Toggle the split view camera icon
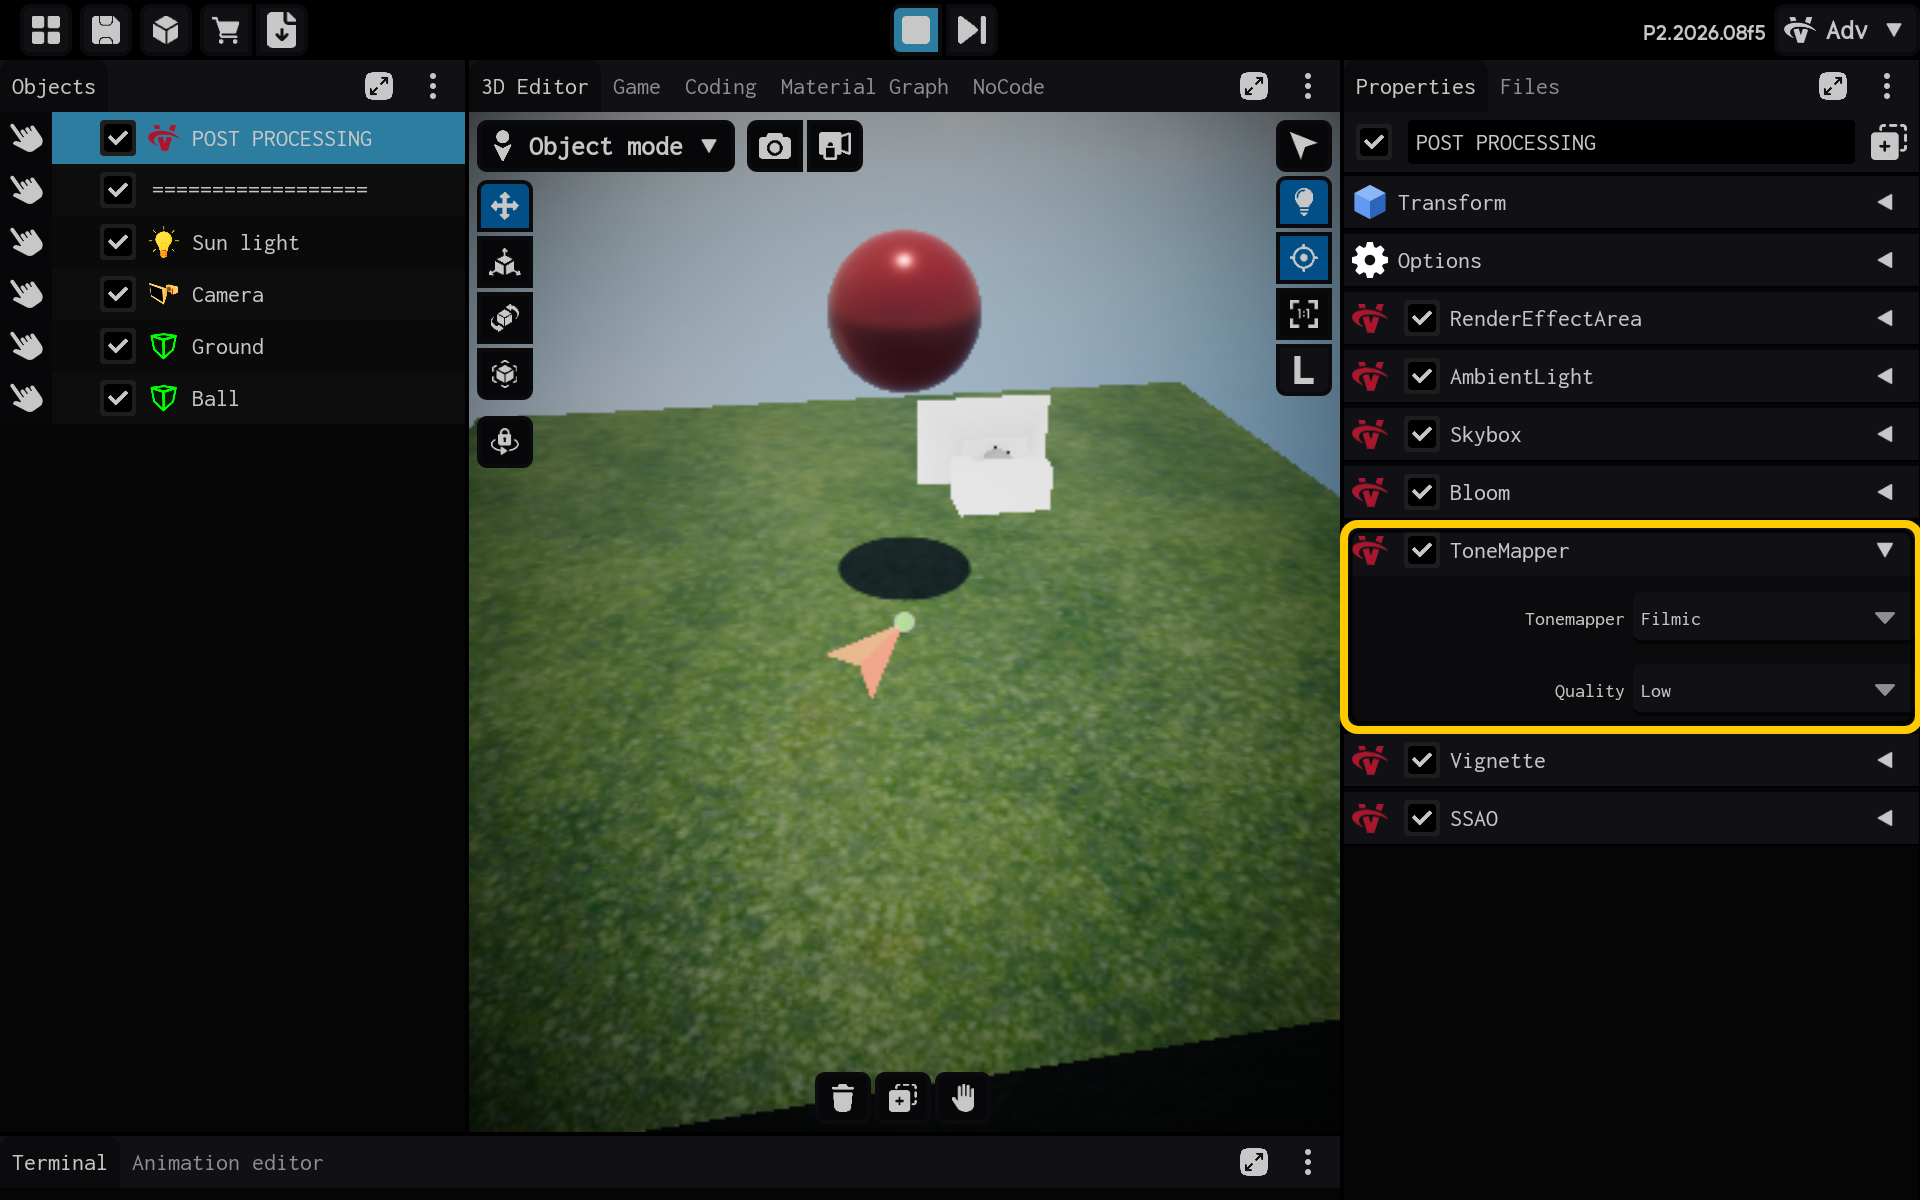This screenshot has width=1920, height=1200. tap(835, 147)
